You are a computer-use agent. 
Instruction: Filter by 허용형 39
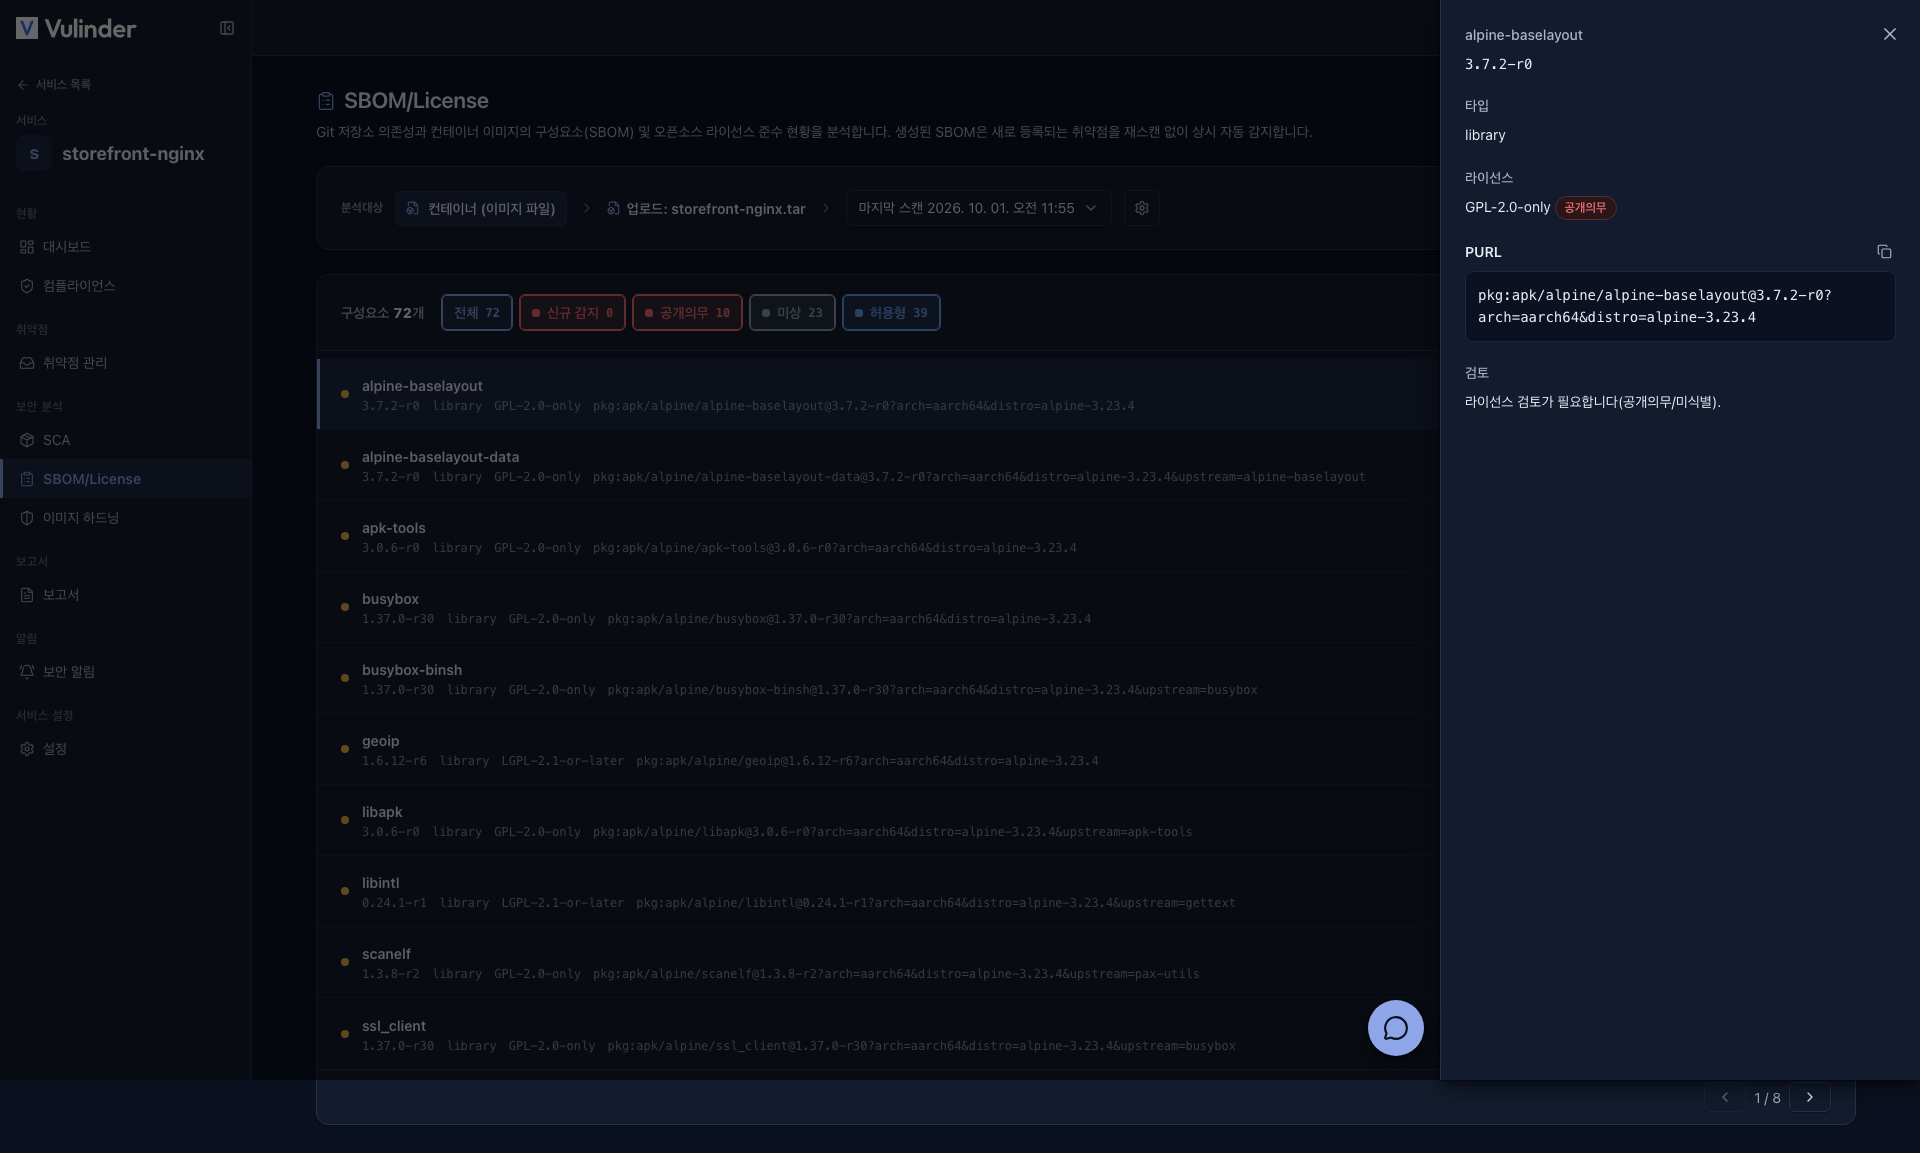click(891, 313)
